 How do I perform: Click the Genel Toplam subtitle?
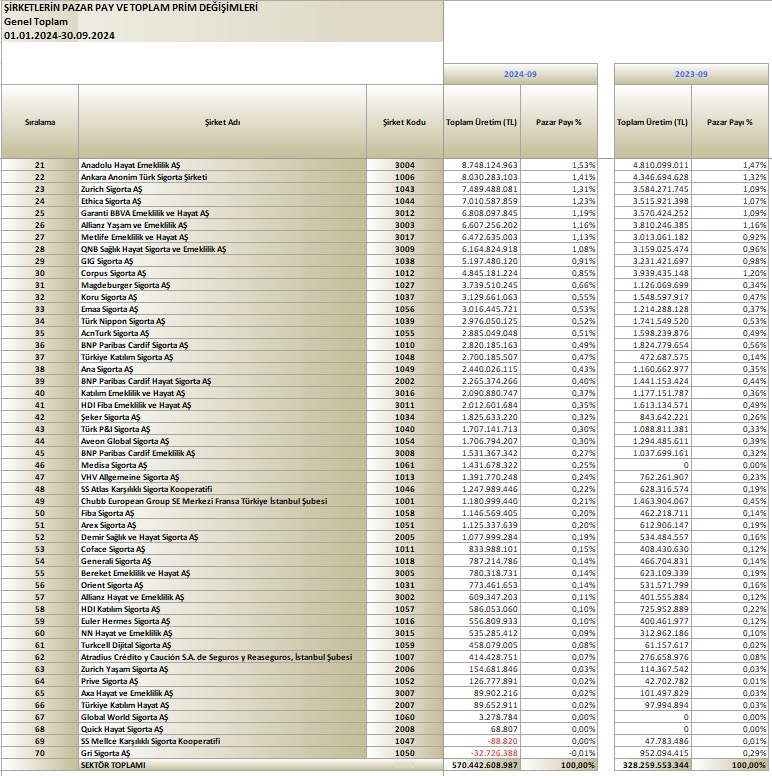36,22
